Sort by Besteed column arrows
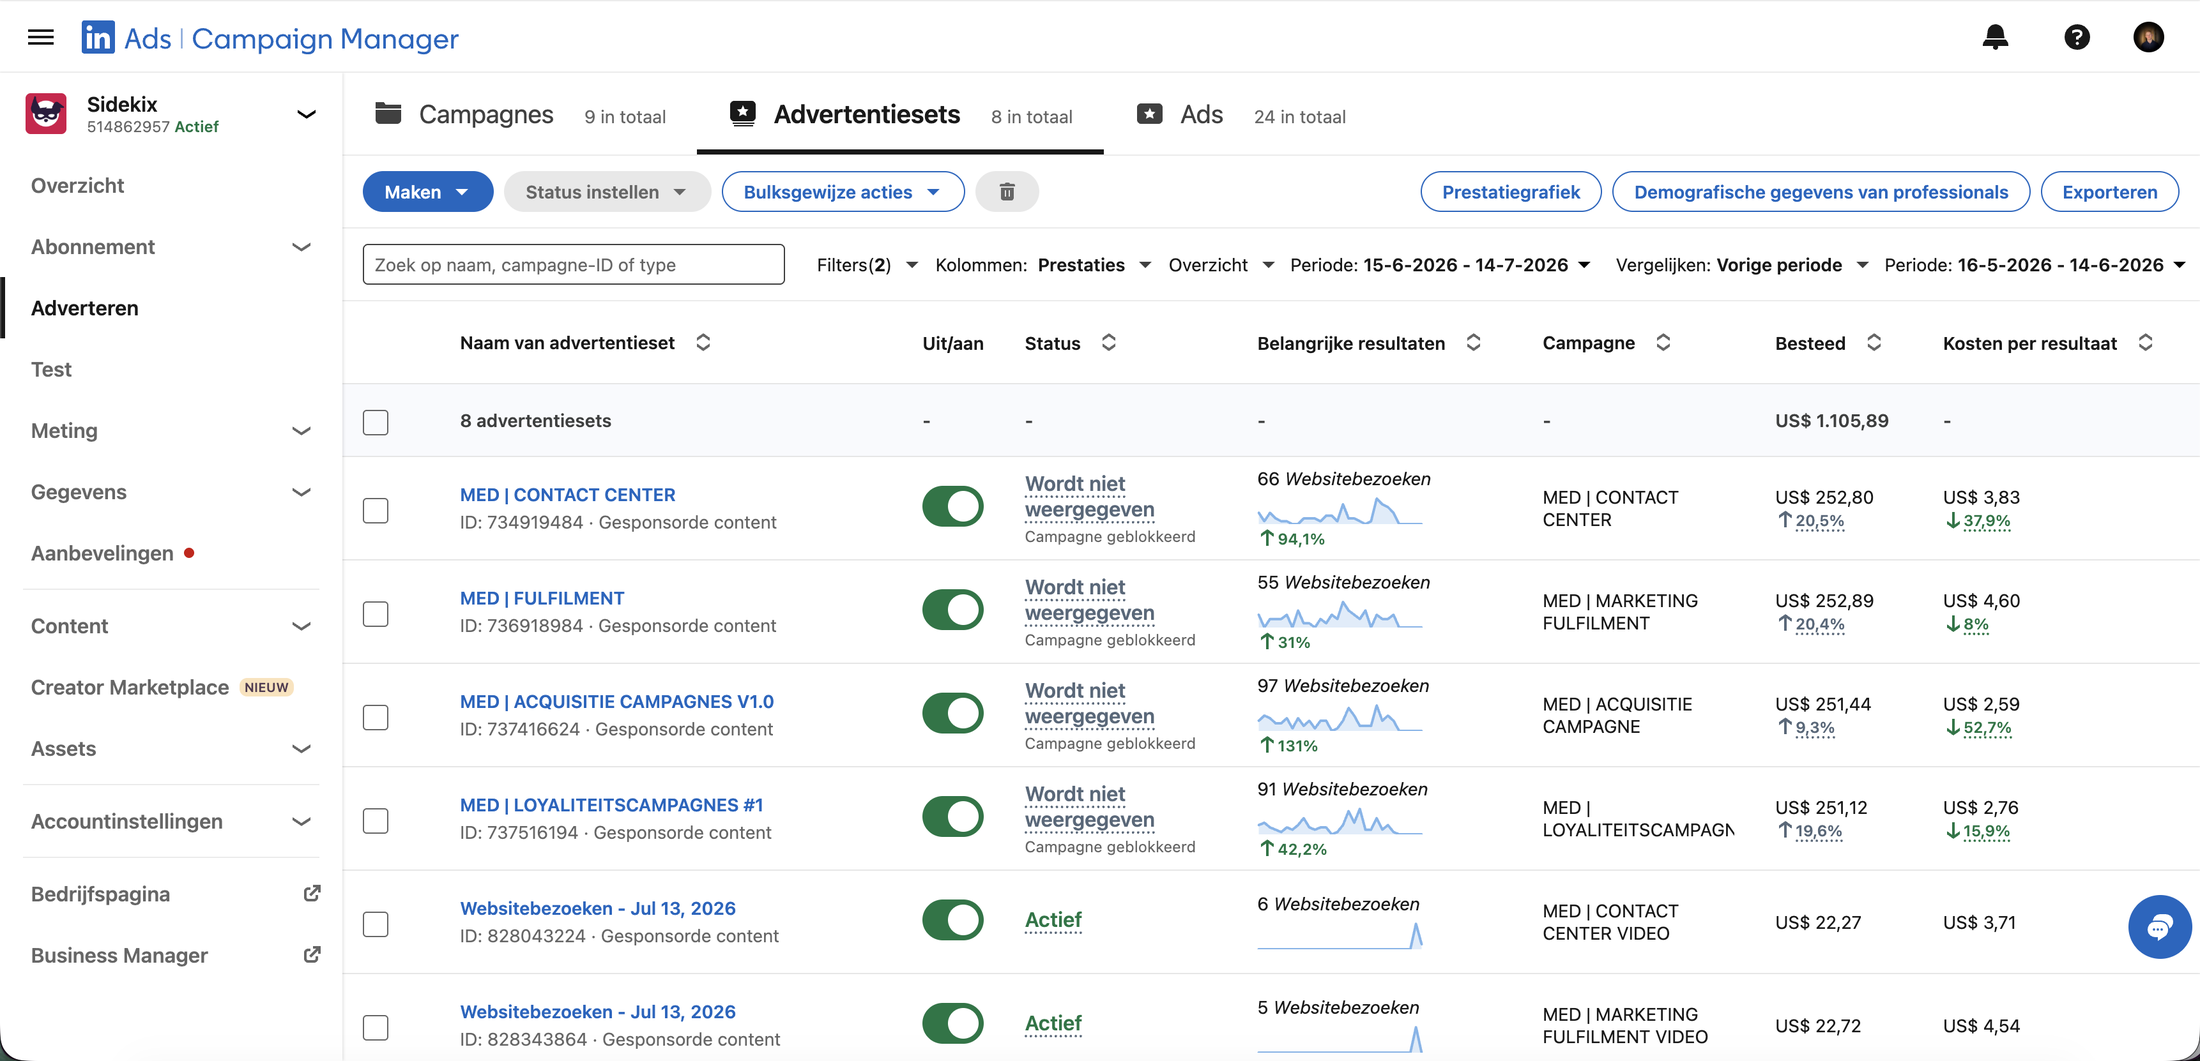The image size is (2200, 1061). coord(1874,343)
